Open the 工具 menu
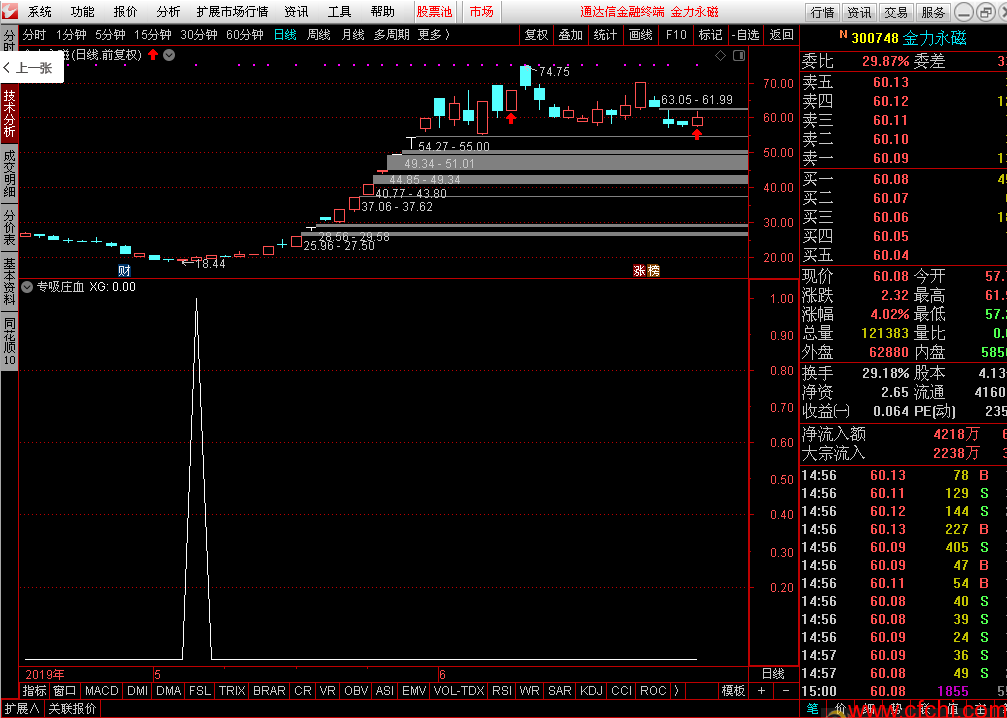 (340, 12)
